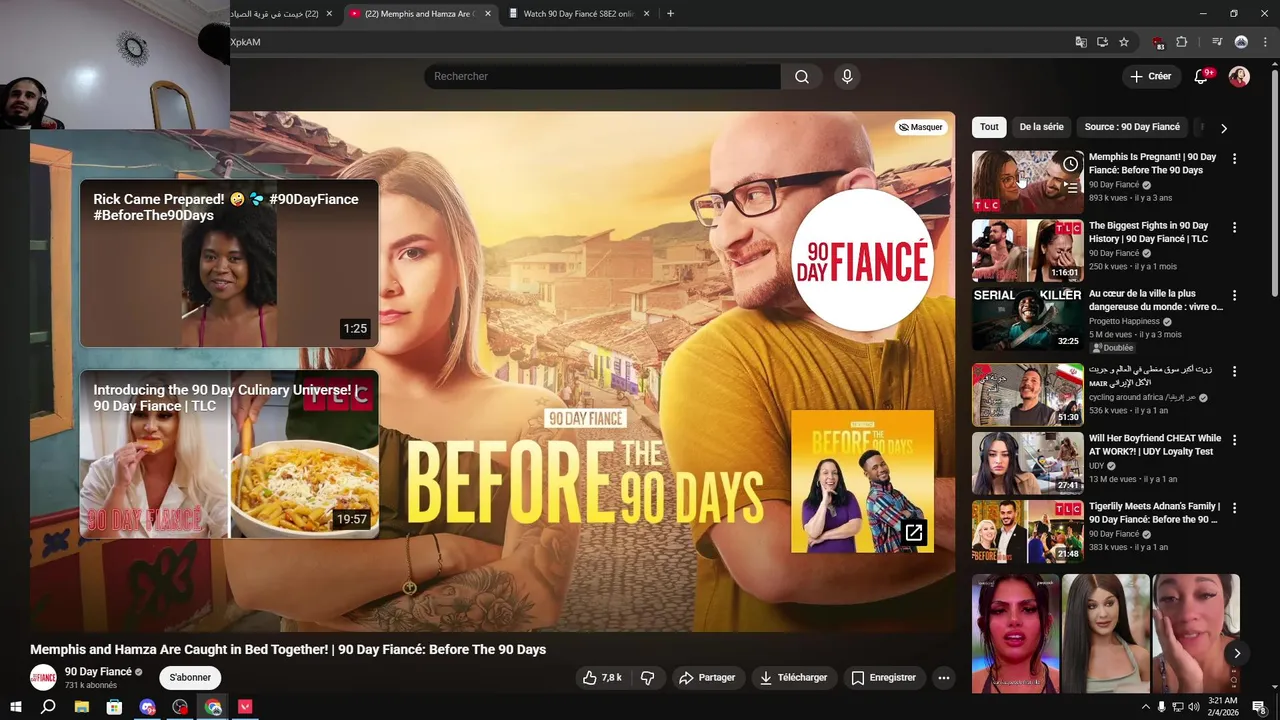
Task: Click the translate page icon in address bar
Action: pyautogui.click(x=1081, y=42)
